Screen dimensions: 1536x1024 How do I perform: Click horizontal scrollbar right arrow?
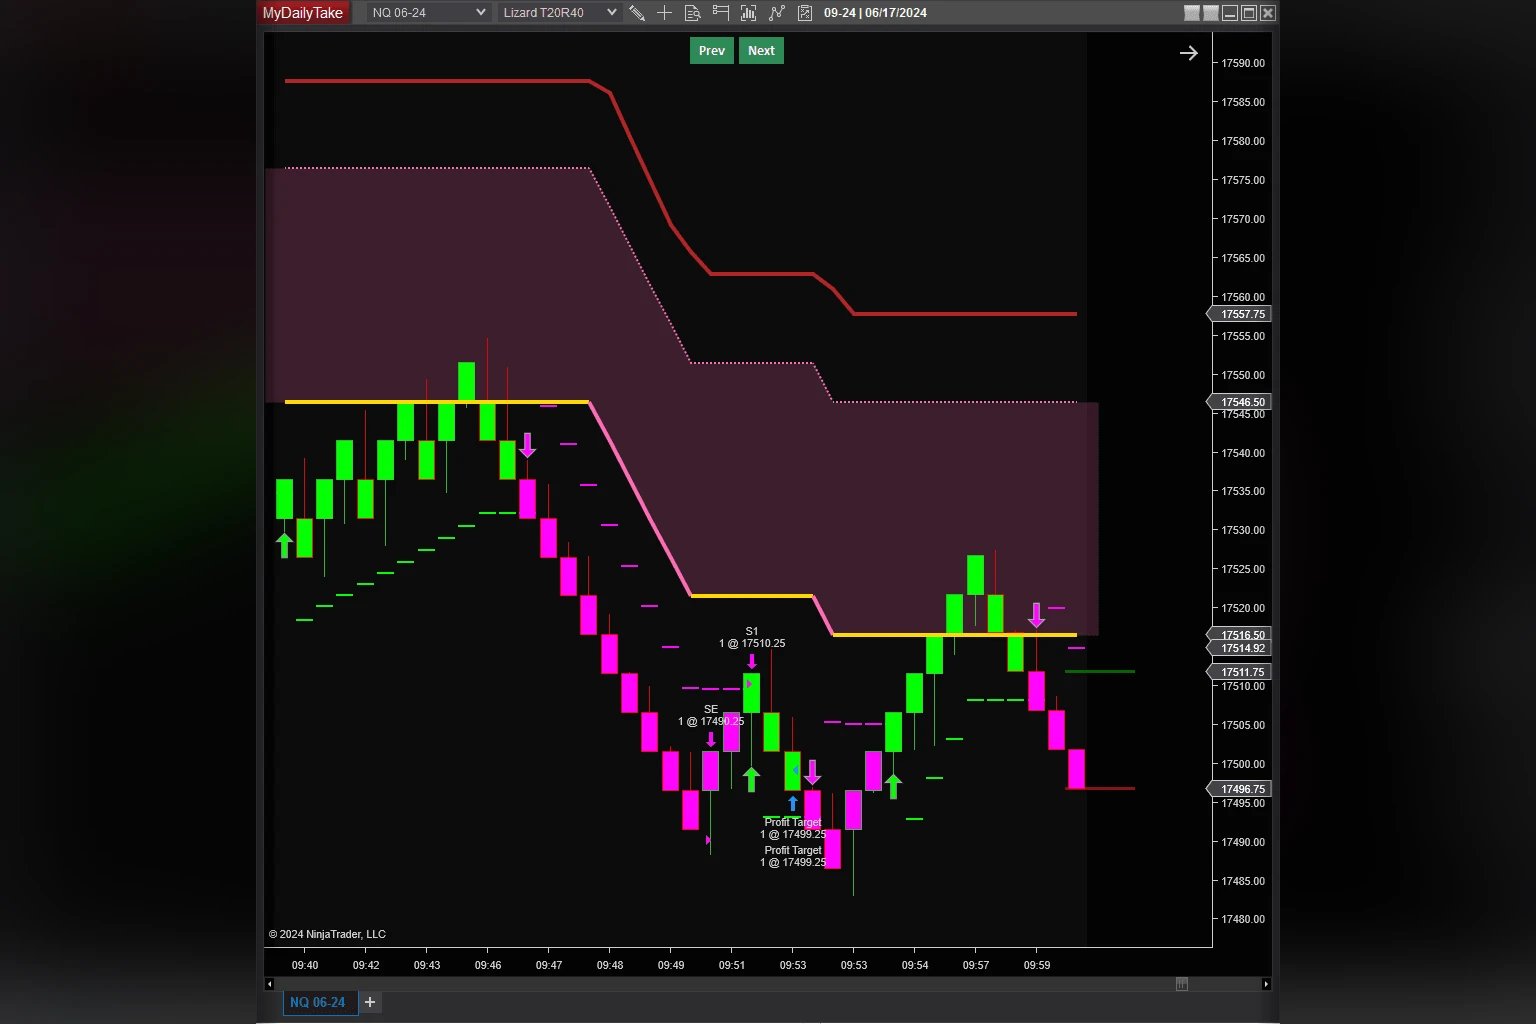pos(1266,984)
